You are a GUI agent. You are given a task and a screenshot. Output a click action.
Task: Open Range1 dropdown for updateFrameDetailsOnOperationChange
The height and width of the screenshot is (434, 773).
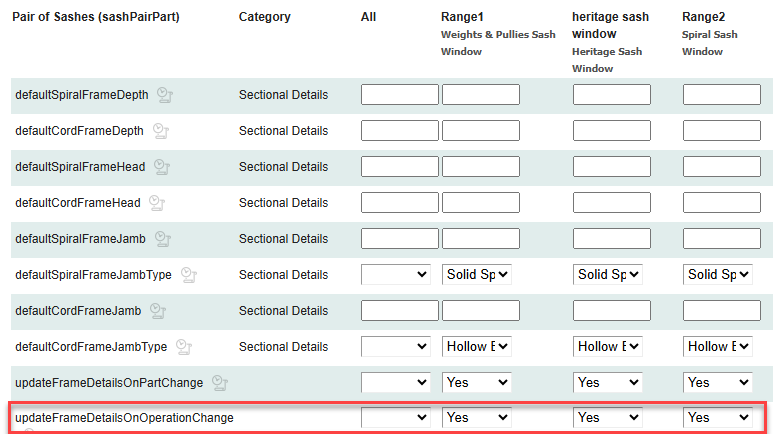pyautogui.click(x=477, y=417)
